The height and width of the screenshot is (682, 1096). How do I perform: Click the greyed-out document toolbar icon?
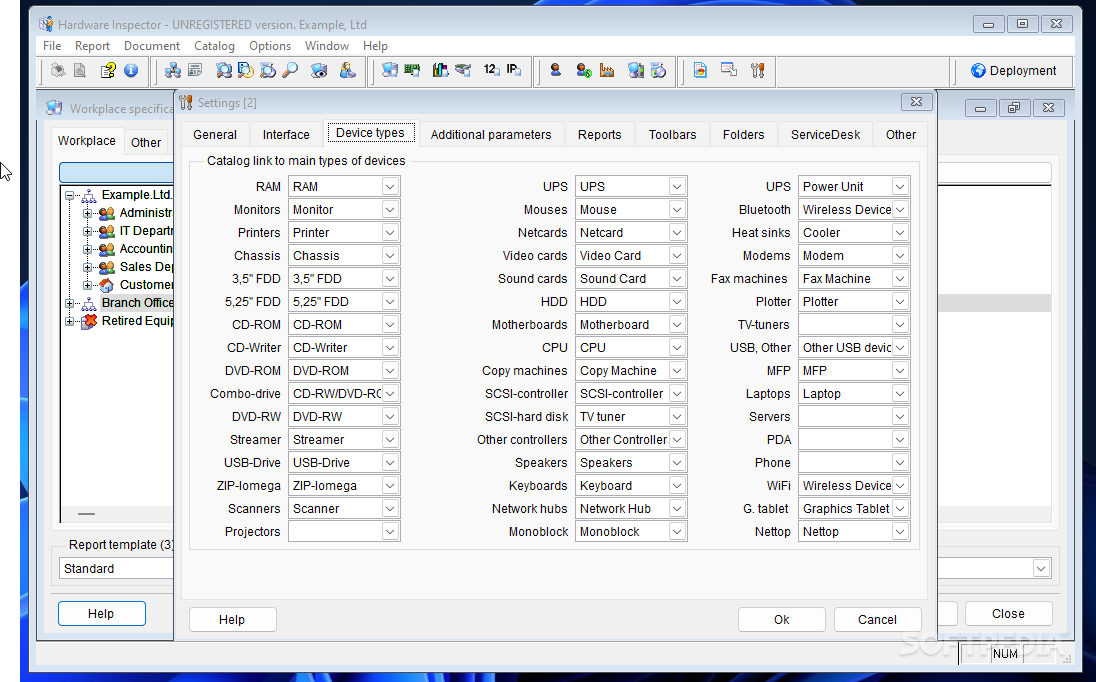coord(80,71)
